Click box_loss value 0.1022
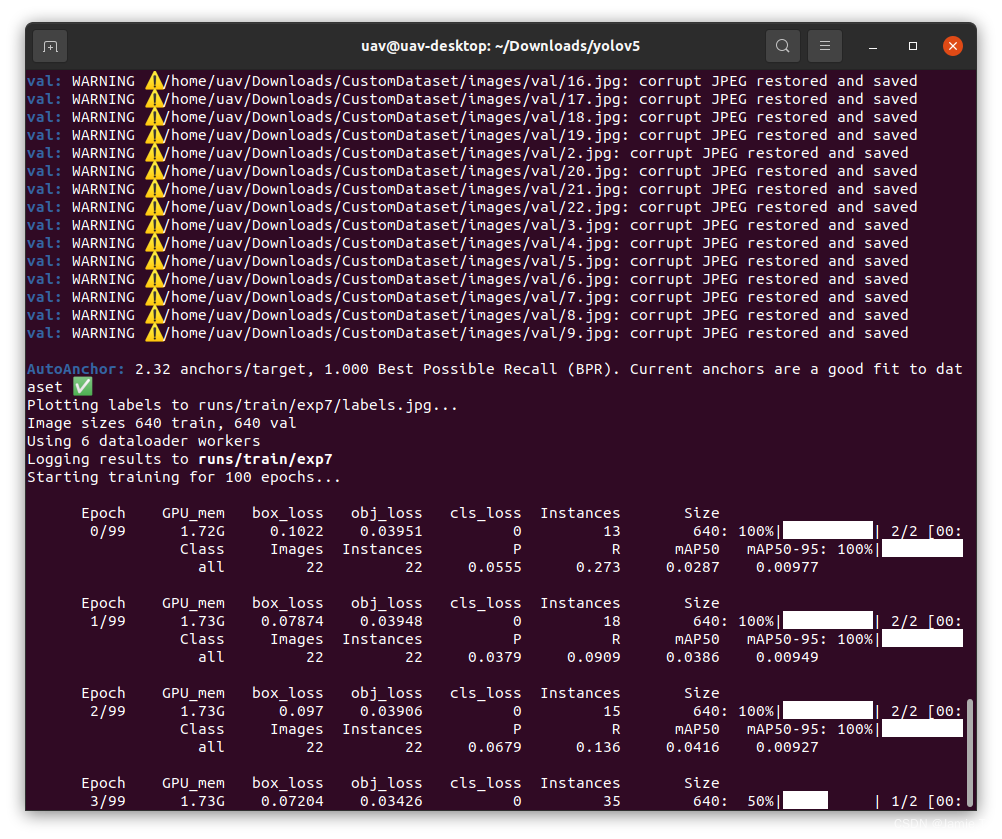Viewport: 1002px width, 839px height. click(x=297, y=532)
